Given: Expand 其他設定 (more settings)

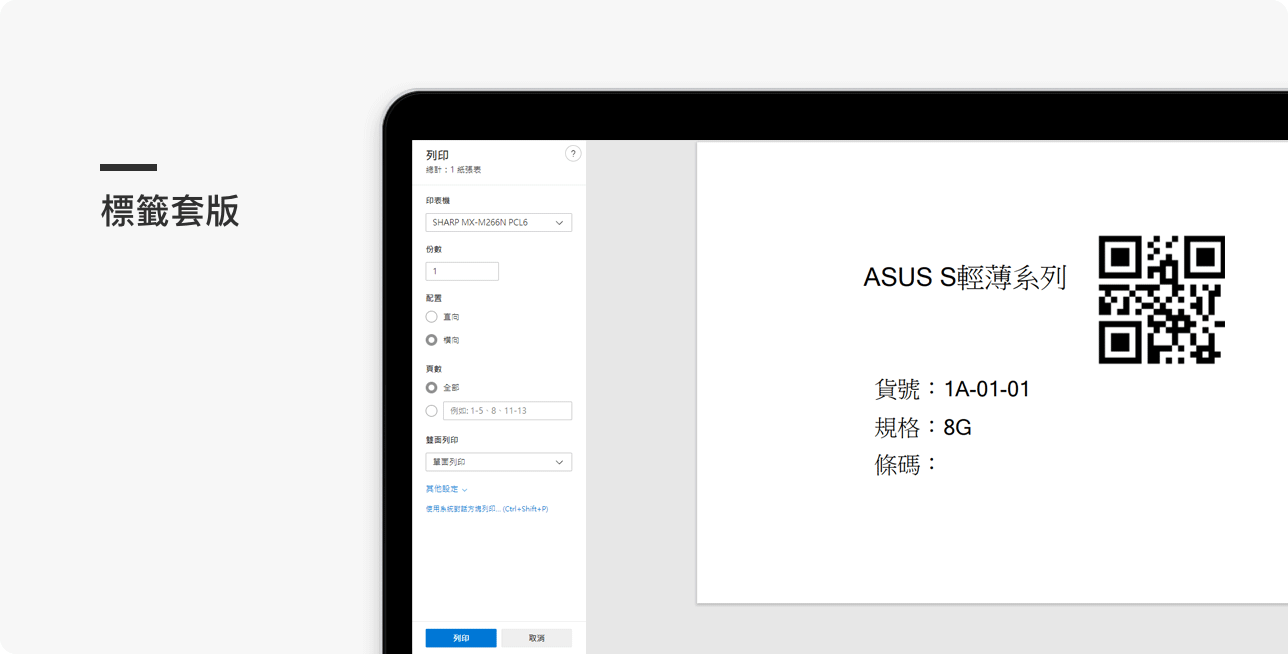Looking at the screenshot, I should pyautogui.click(x=446, y=489).
